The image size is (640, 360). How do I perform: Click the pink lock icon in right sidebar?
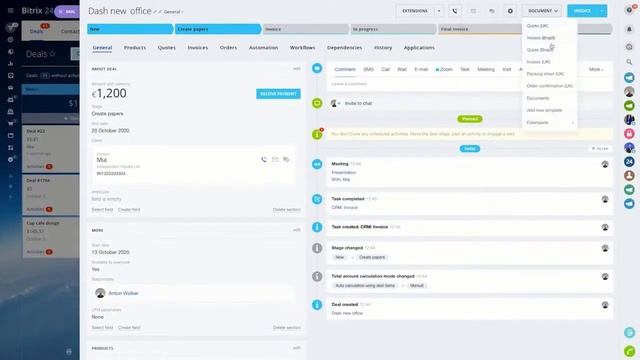[x=629, y=133]
